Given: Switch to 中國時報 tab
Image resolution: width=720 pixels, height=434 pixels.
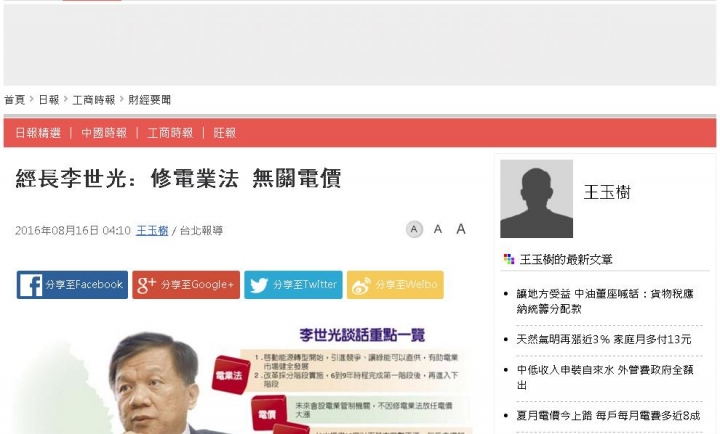Looking at the screenshot, I should (x=104, y=133).
